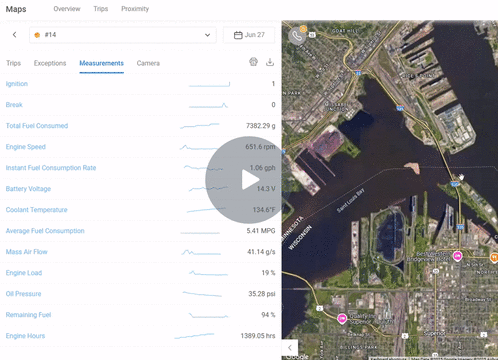Screen dimensions: 498x360
Task: Click the large play button overlay
Action: coord(248,180)
